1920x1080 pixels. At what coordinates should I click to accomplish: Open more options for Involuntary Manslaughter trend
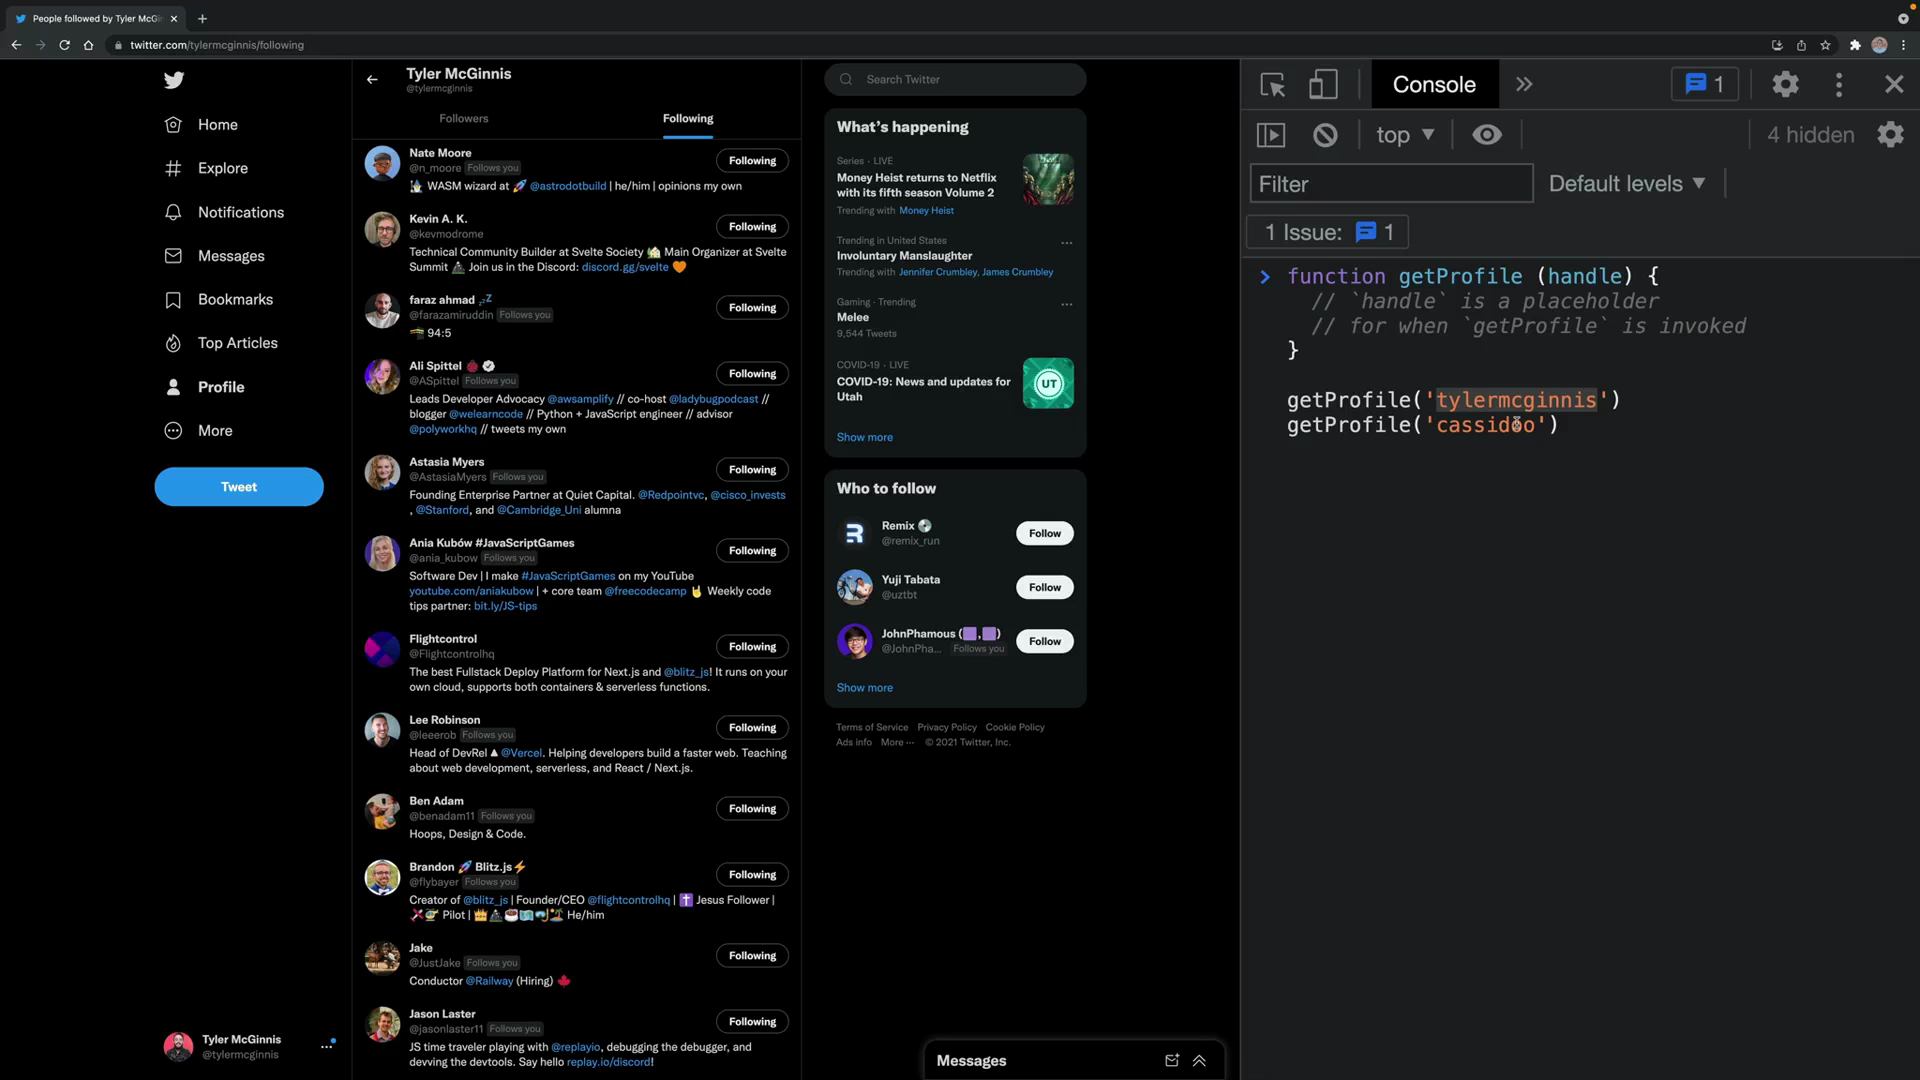(1067, 243)
